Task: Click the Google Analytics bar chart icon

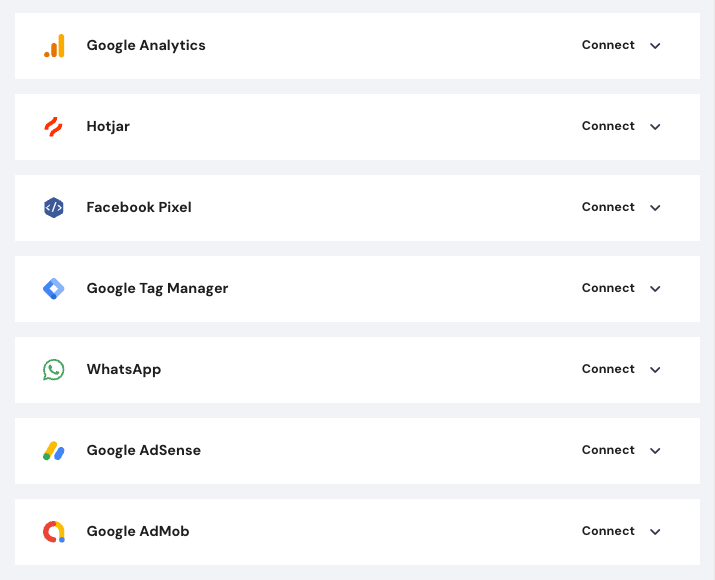Action: 54,46
